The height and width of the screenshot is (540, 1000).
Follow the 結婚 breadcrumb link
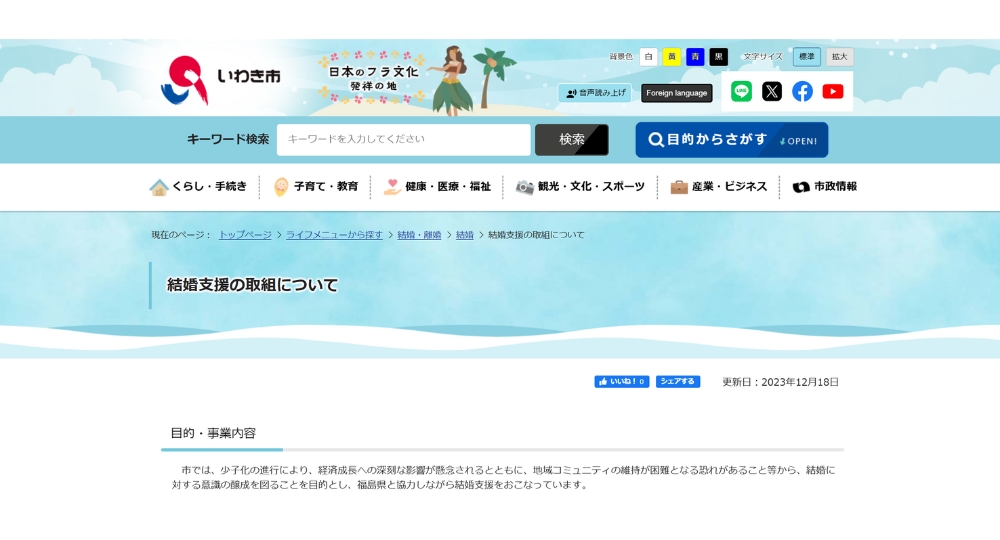pos(465,235)
